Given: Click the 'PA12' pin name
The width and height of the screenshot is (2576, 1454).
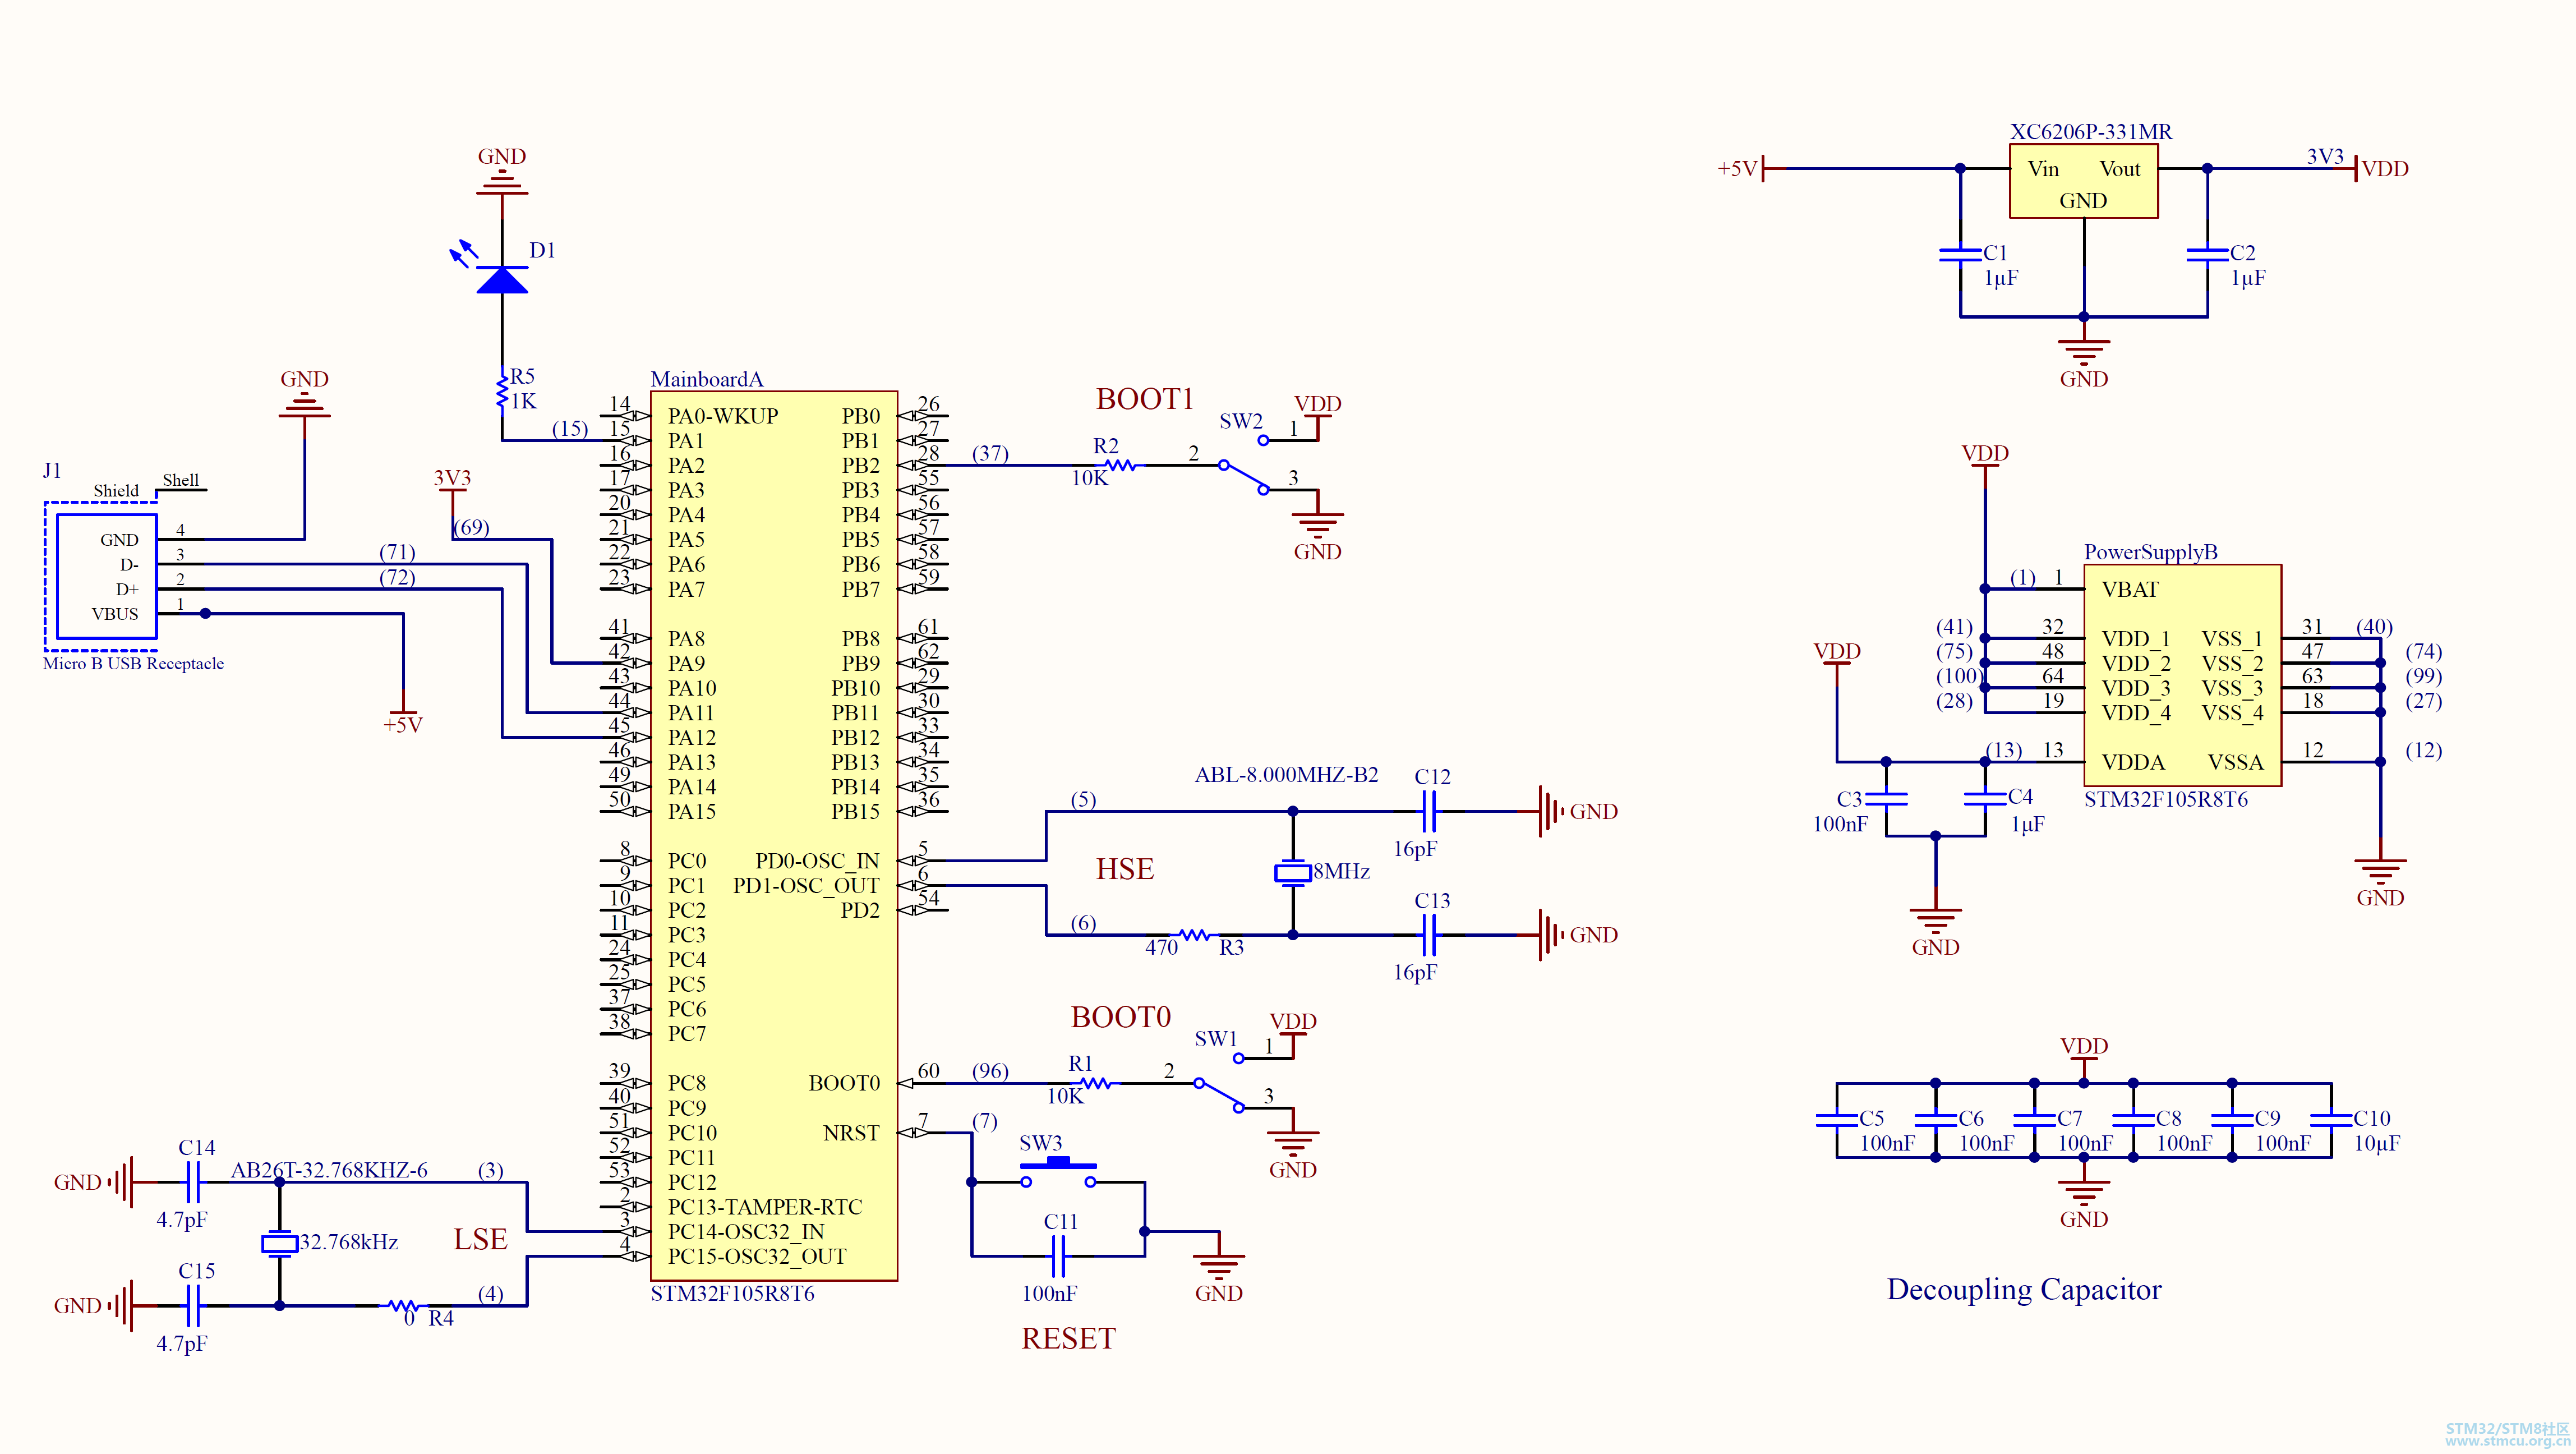Looking at the screenshot, I should [x=691, y=737].
